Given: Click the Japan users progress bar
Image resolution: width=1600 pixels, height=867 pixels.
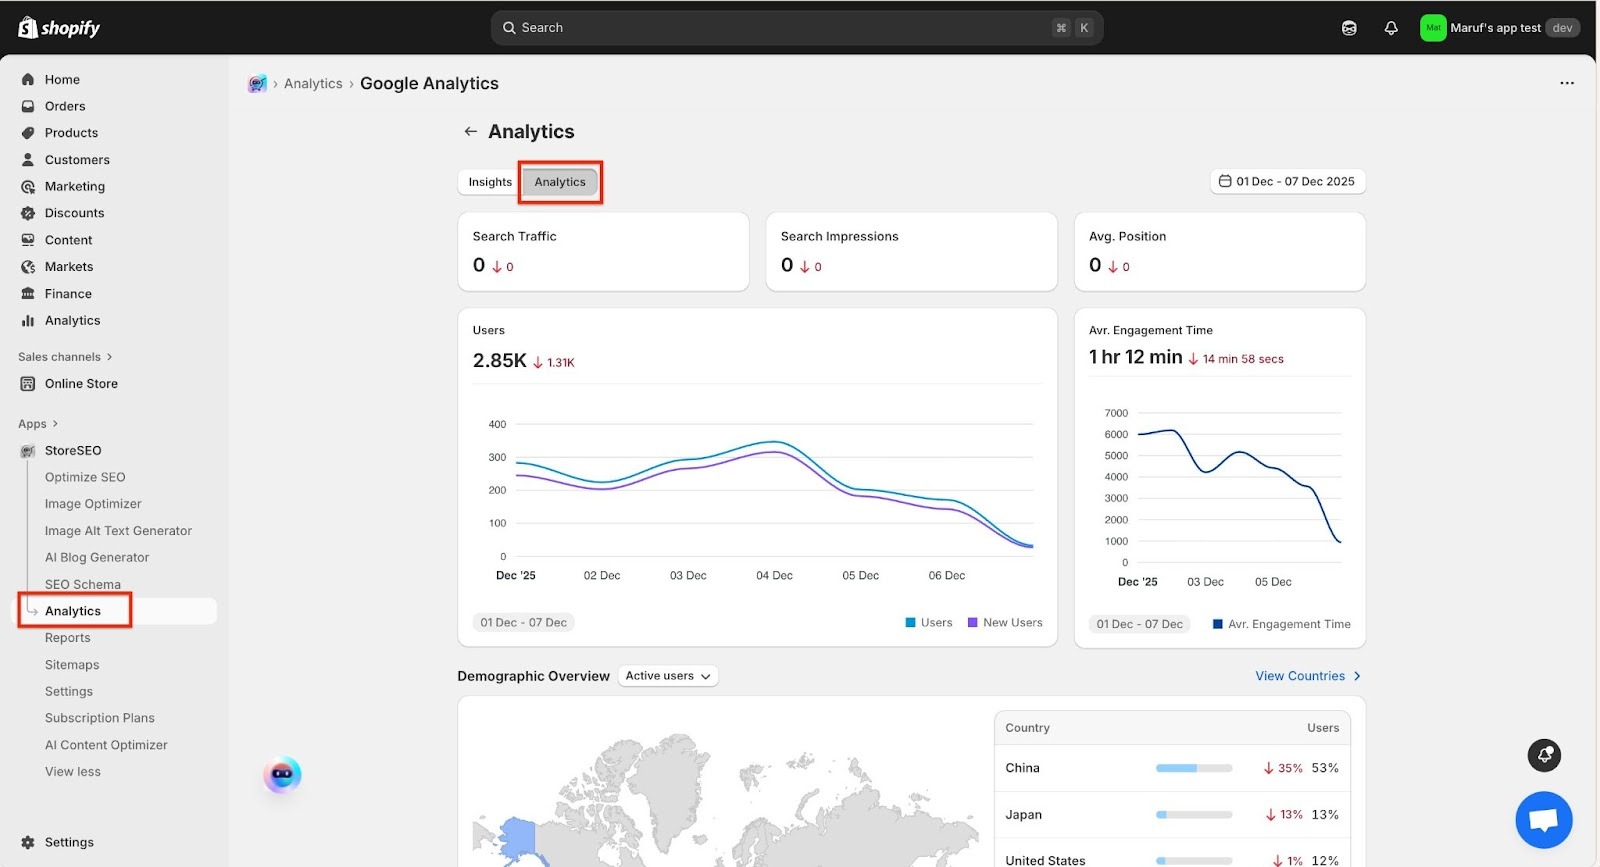Looking at the screenshot, I should coord(1194,815).
